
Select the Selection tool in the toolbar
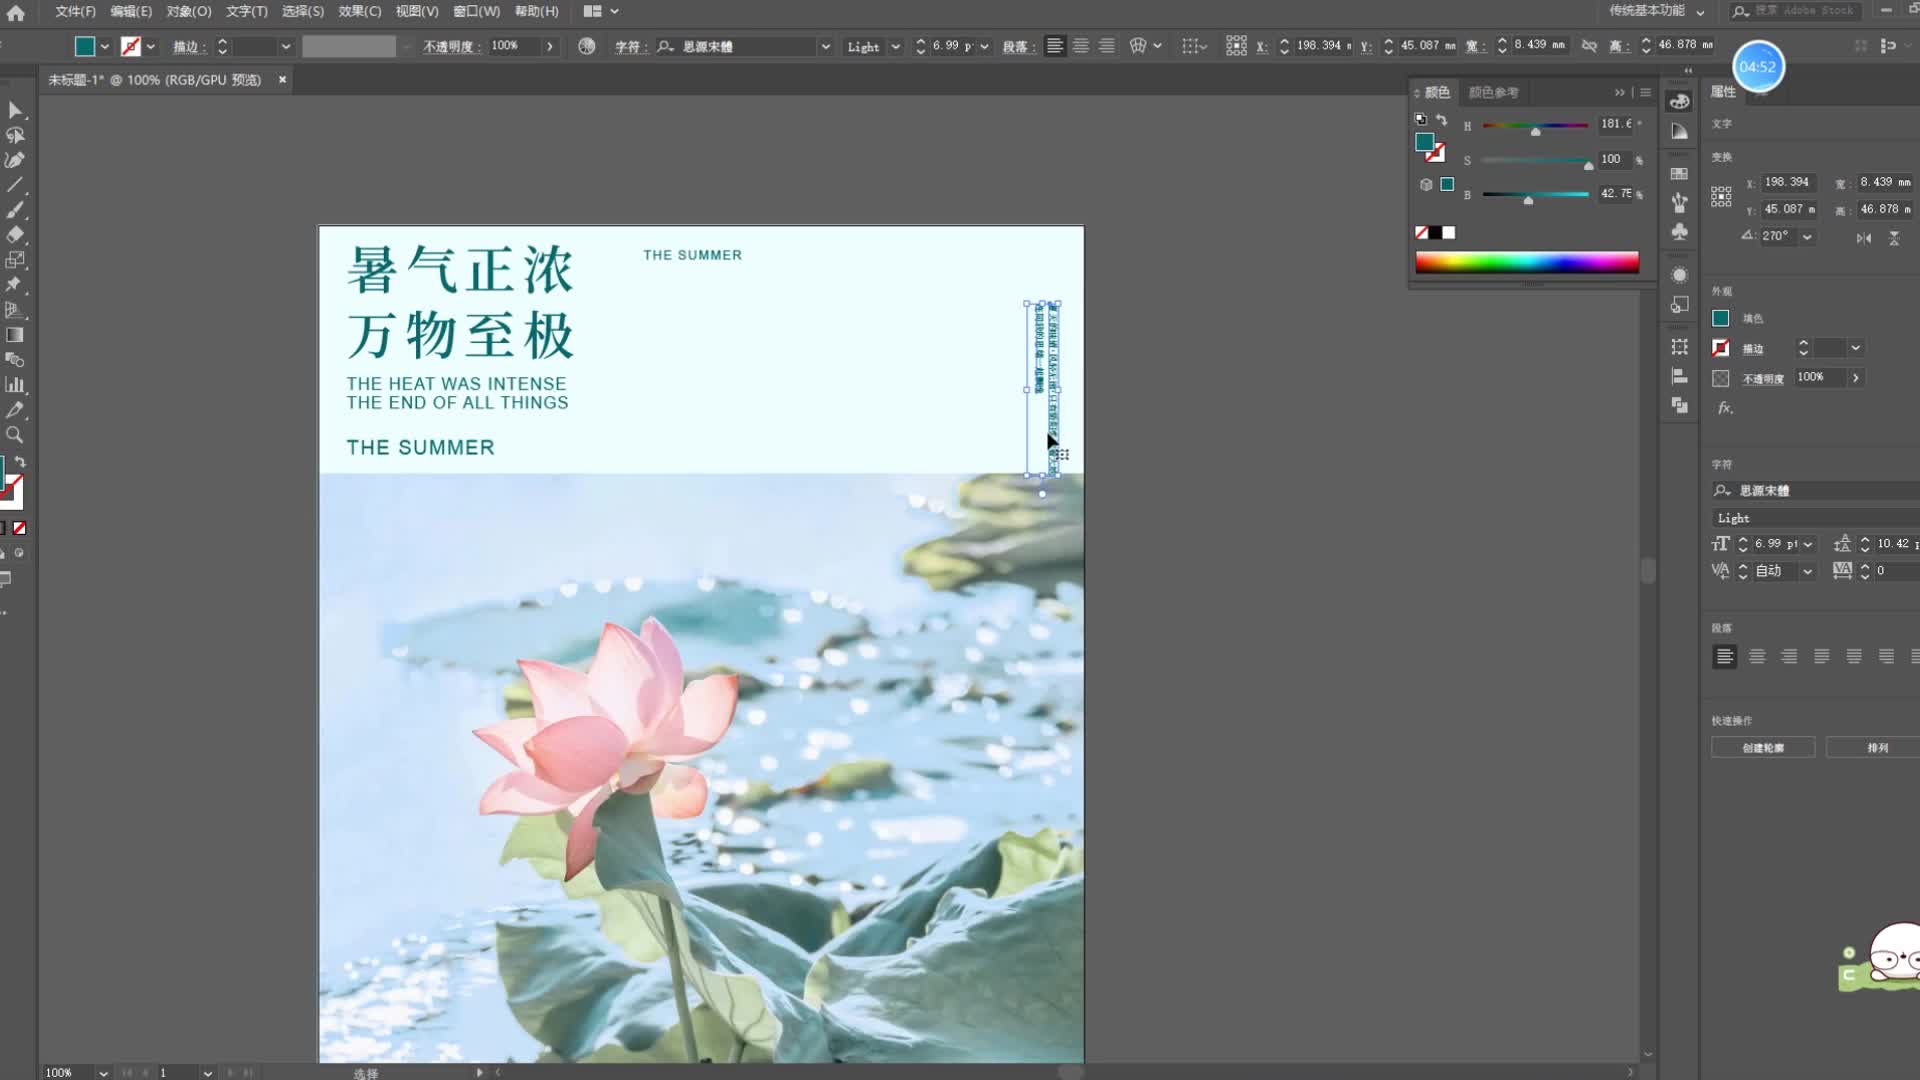coord(15,110)
